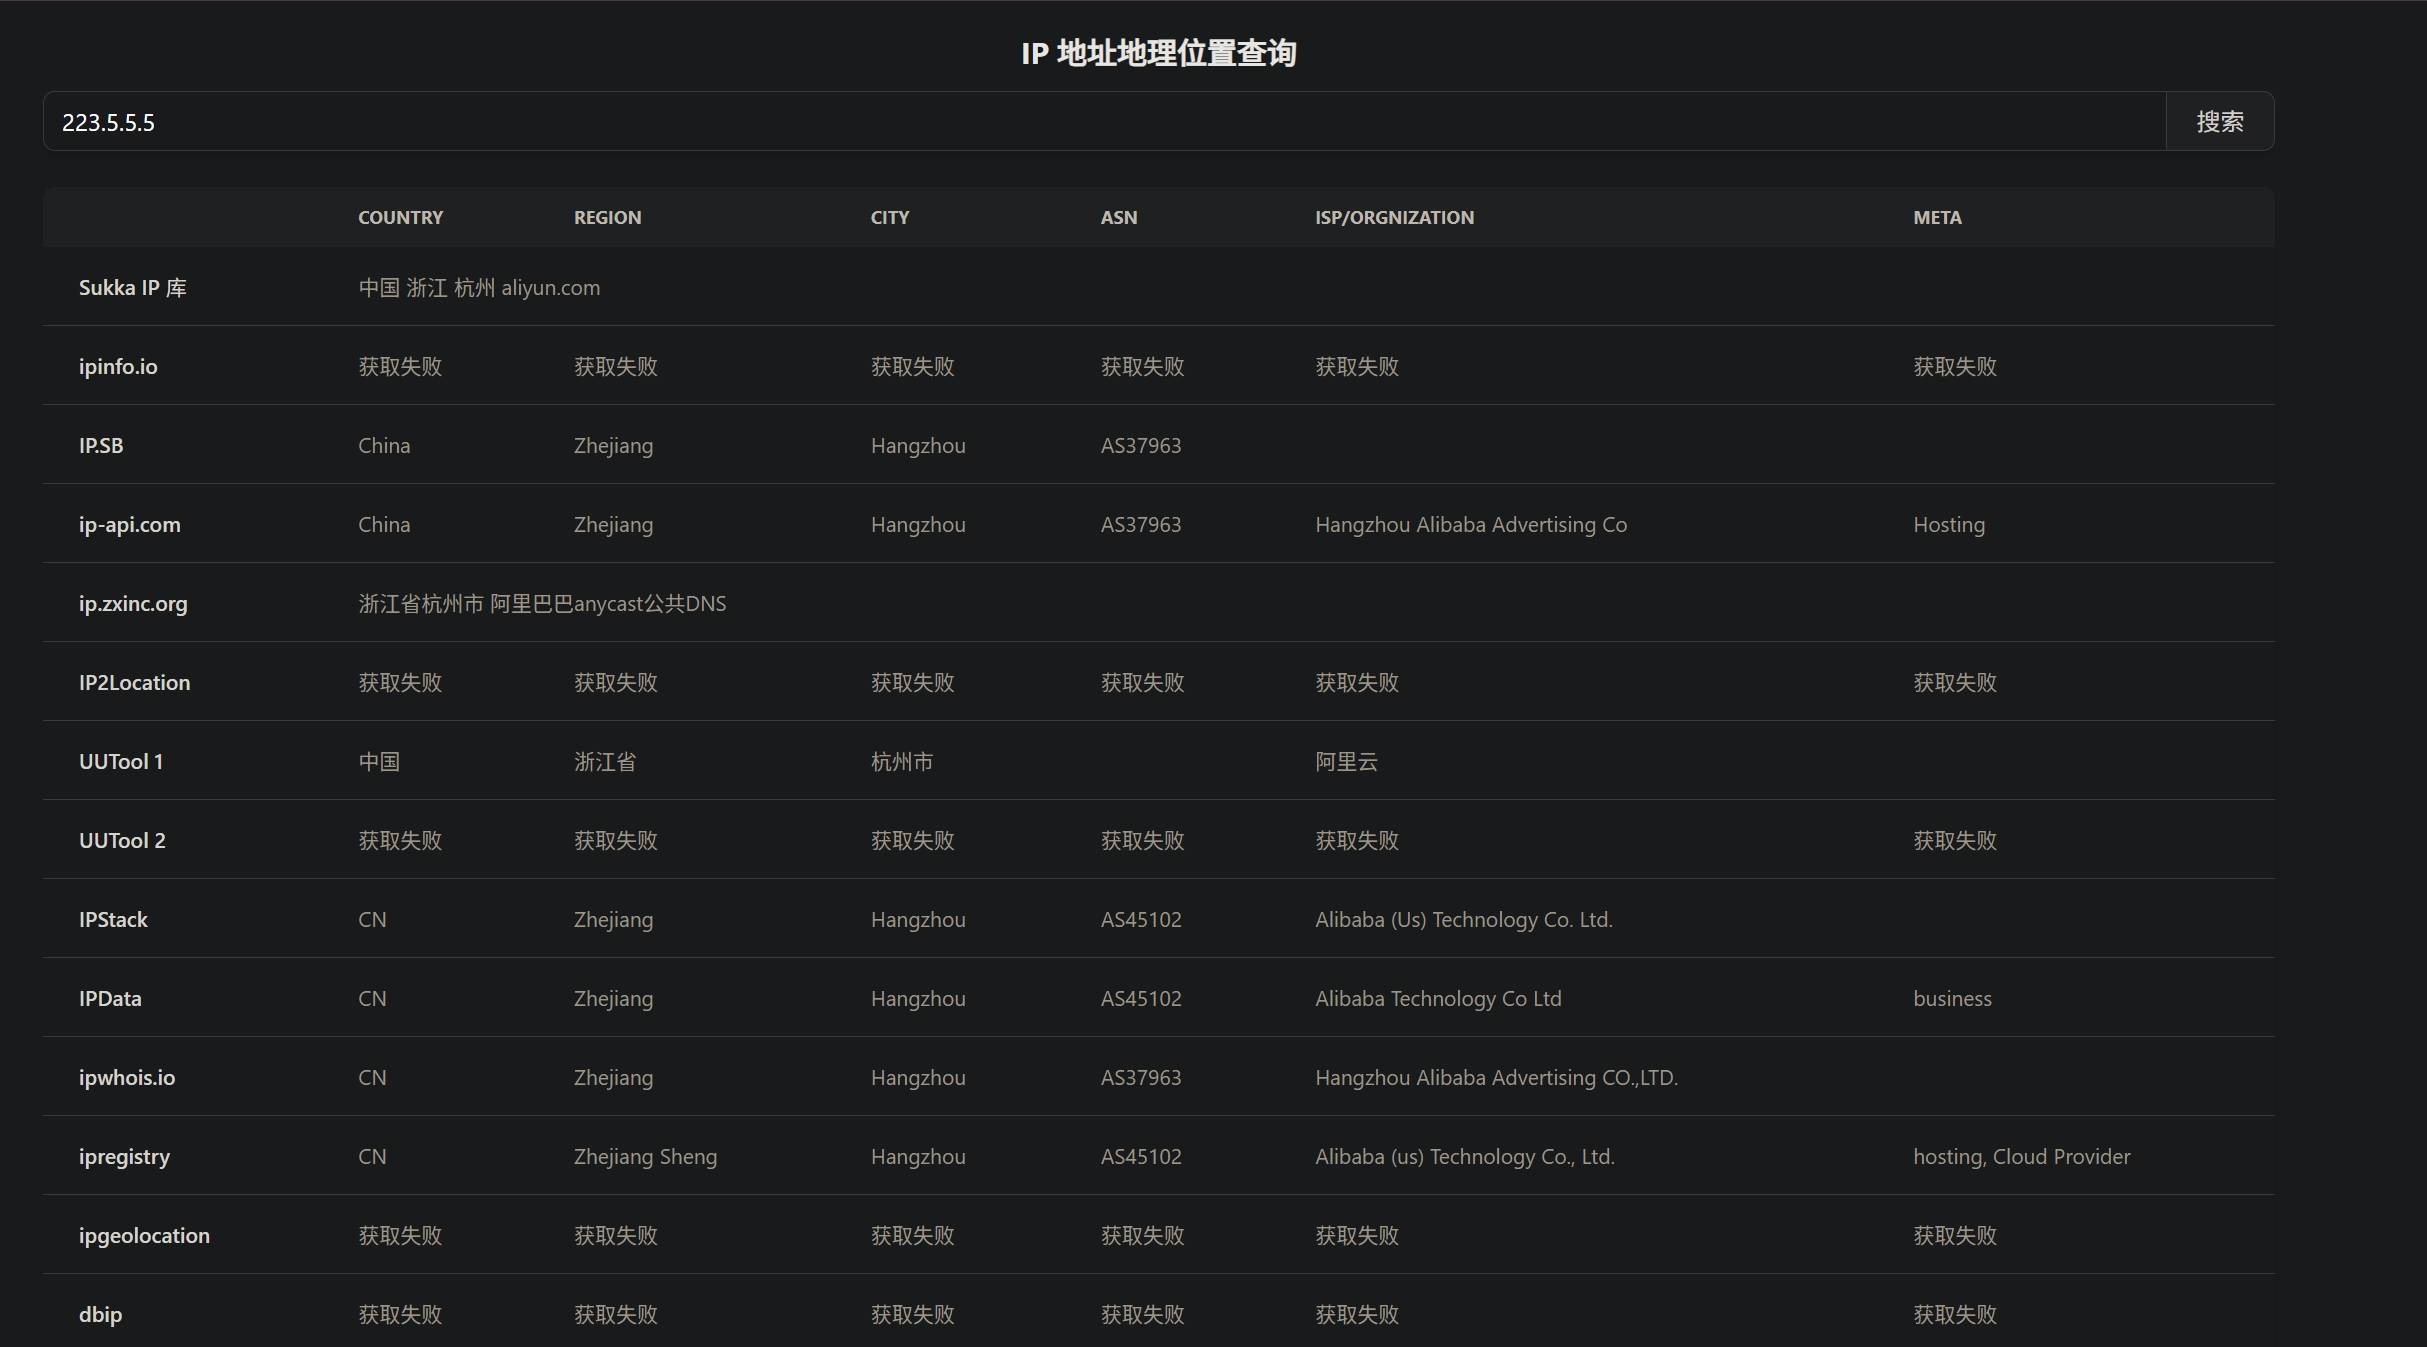2427x1347 pixels.
Task: Click the IP.SB row label
Action: [101, 446]
